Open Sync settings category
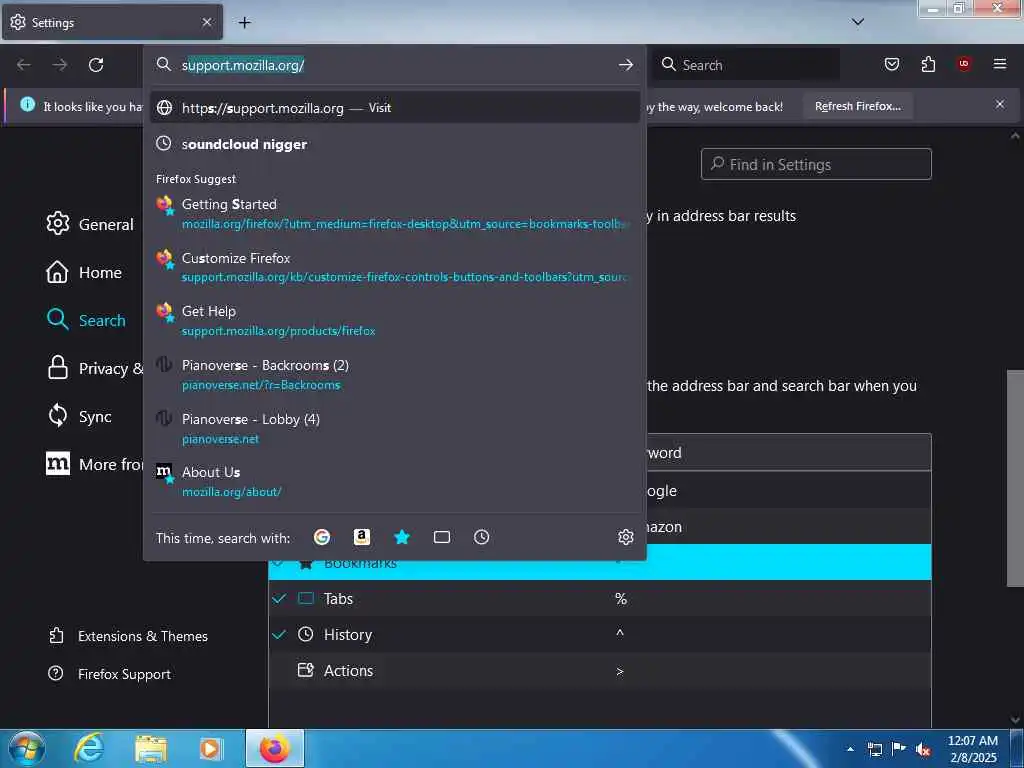This screenshot has height=768, width=1024. (79, 416)
